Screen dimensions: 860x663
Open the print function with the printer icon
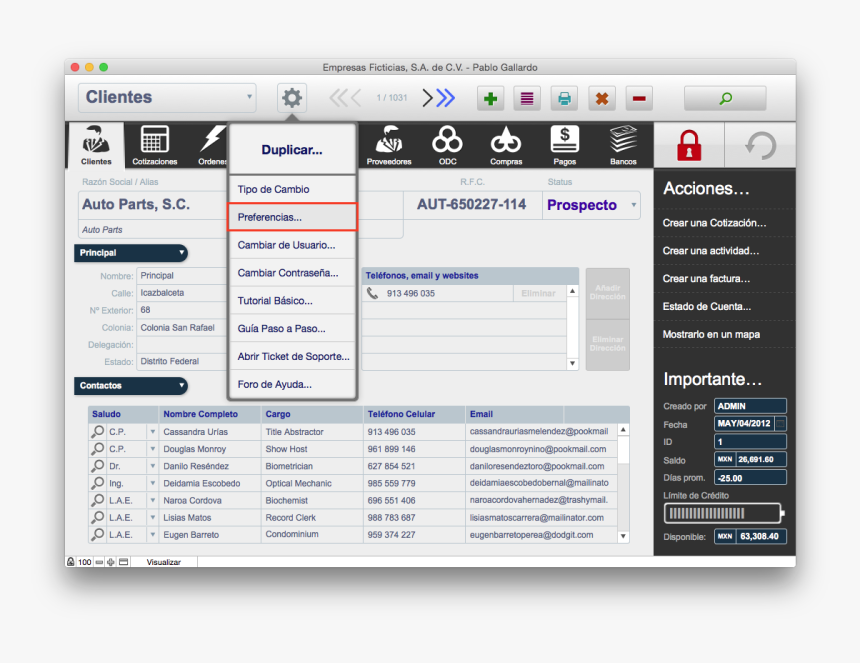(x=564, y=98)
